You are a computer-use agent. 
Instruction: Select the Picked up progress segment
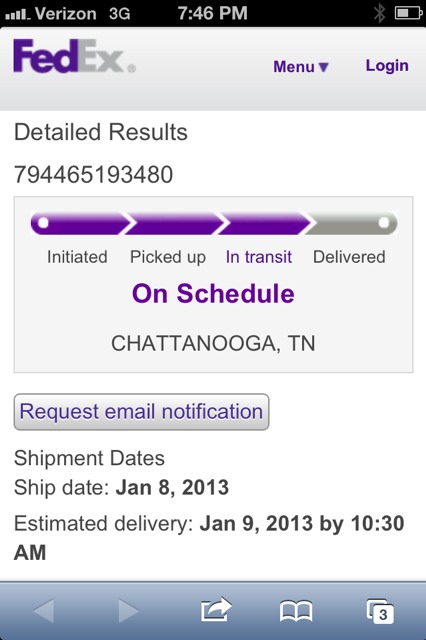(175, 223)
